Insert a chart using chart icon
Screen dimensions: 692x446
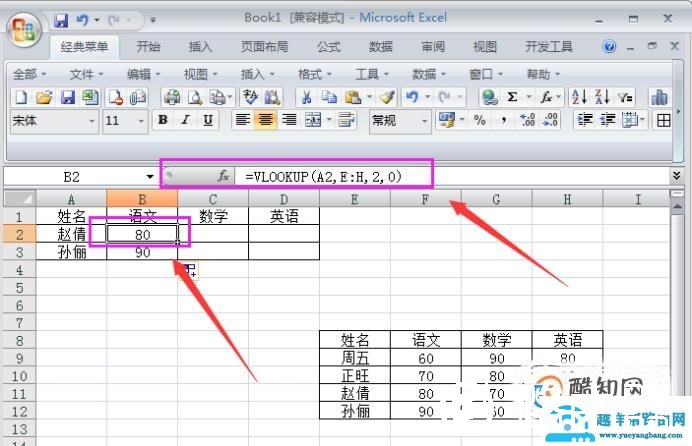pos(659,97)
